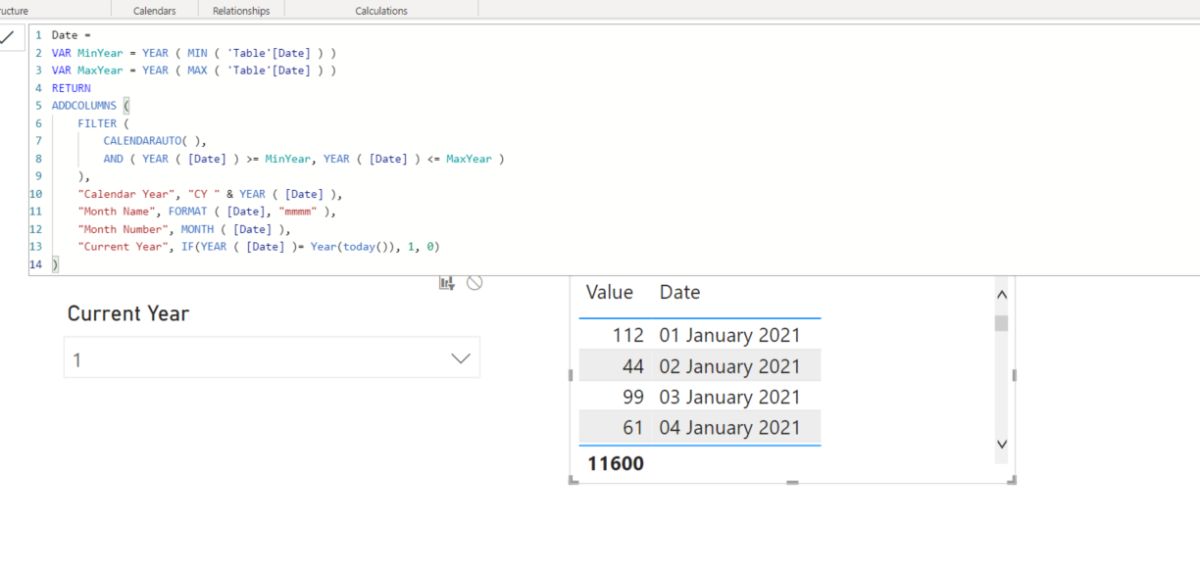This screenshot has height=571, width=1200.
Task: Select the 04 January 2021 date cell
Action: (730, 427)
